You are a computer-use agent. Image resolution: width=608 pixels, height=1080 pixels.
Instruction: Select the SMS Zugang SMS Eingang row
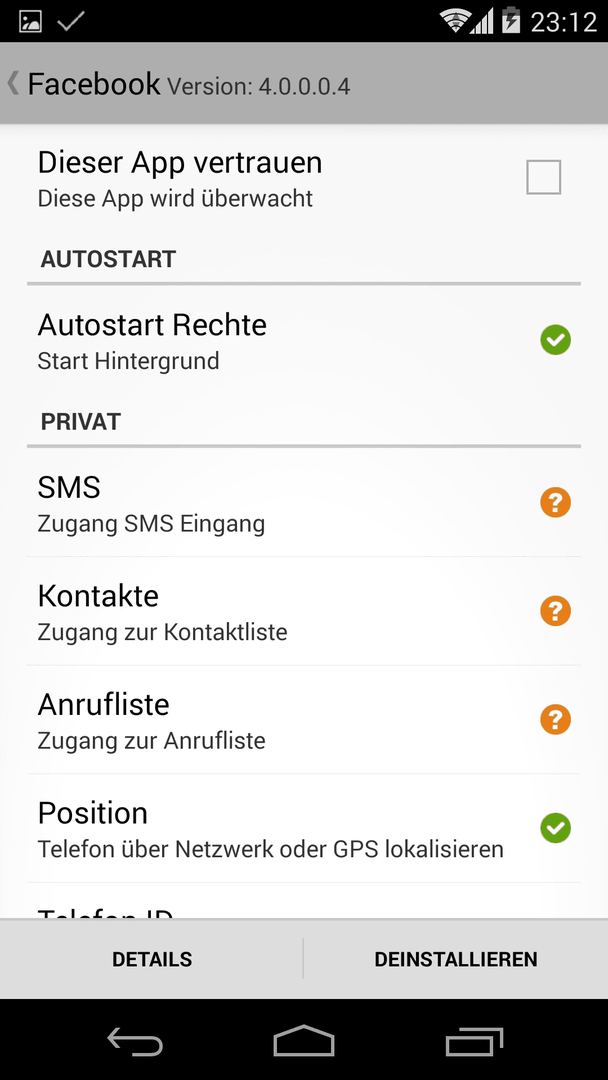pos(304,503)
